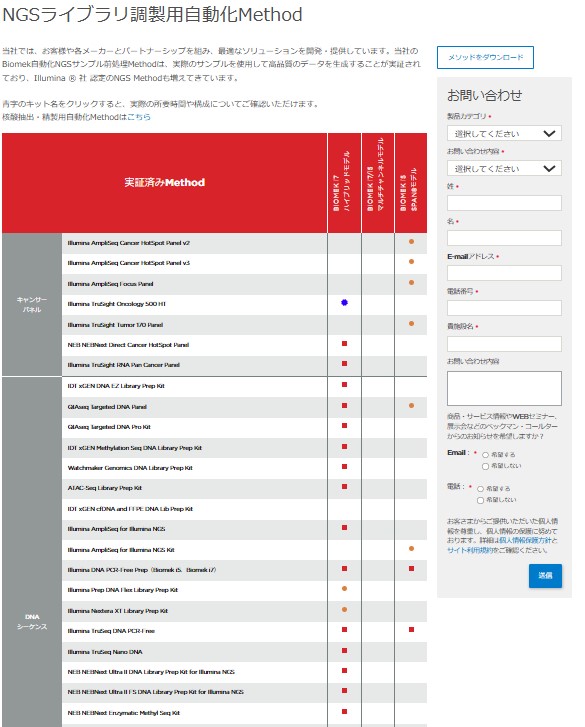Image resolution: width=585 pixels, height=727 pixels.
Task: Select Email 希望する radio button
Action: click(485, 455)
